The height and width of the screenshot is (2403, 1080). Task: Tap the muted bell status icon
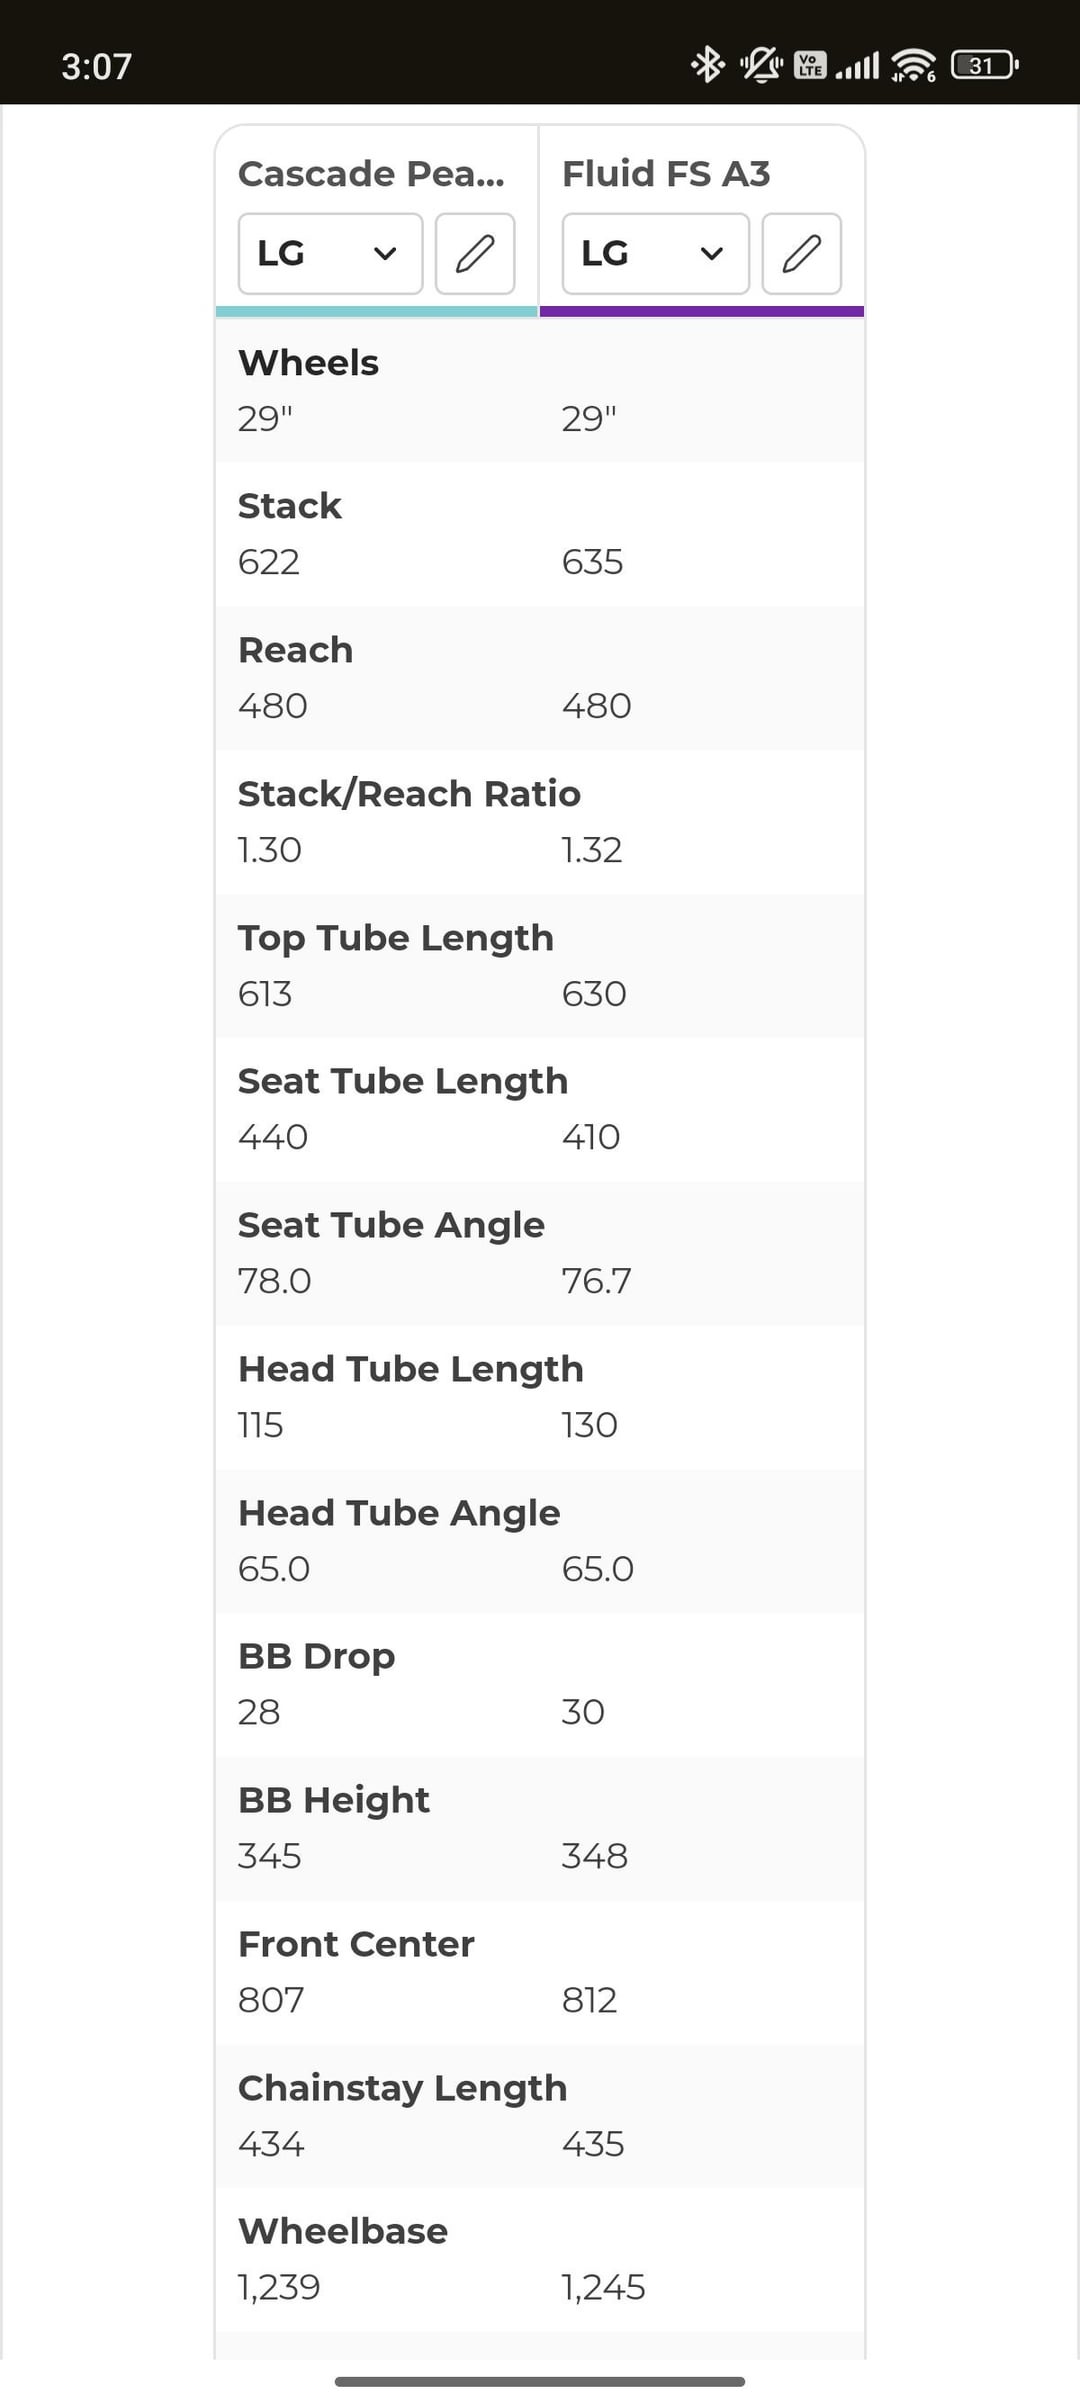[x=761, y=65]
